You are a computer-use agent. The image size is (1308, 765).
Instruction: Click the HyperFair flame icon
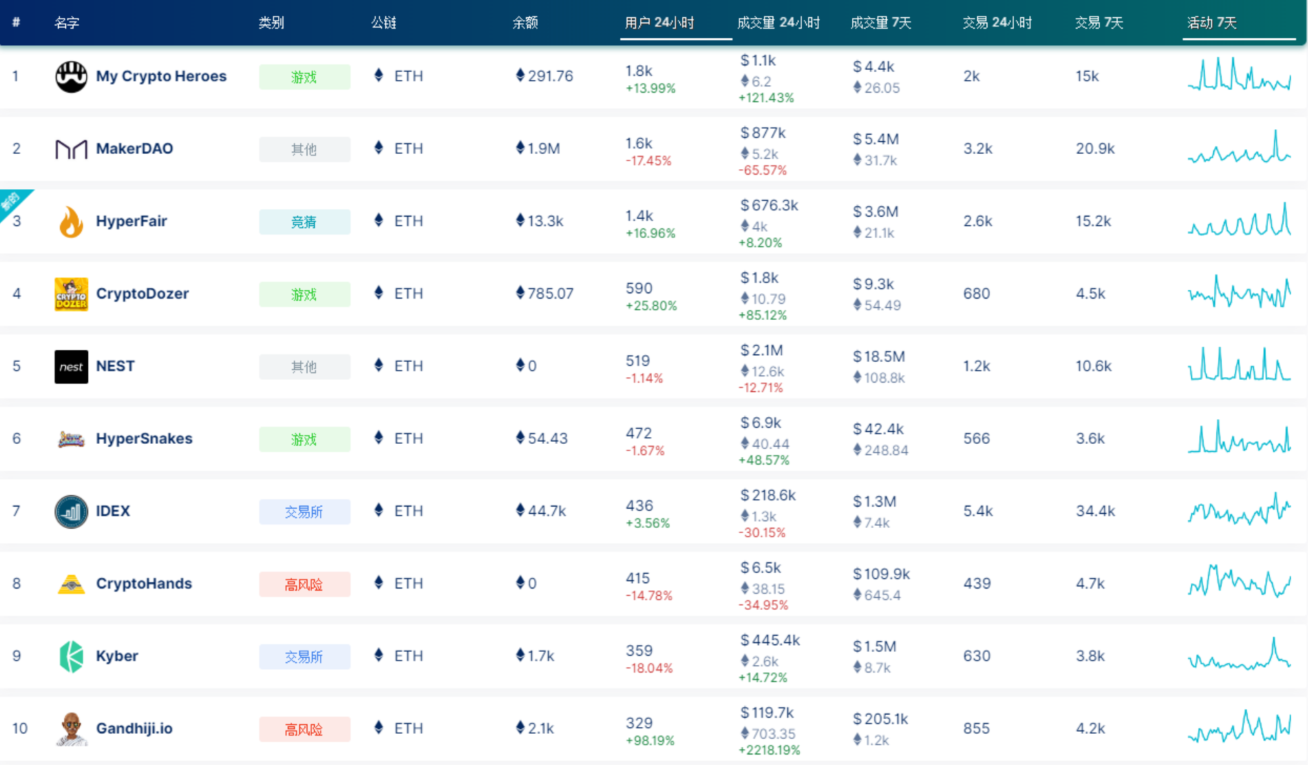point(71,221)
